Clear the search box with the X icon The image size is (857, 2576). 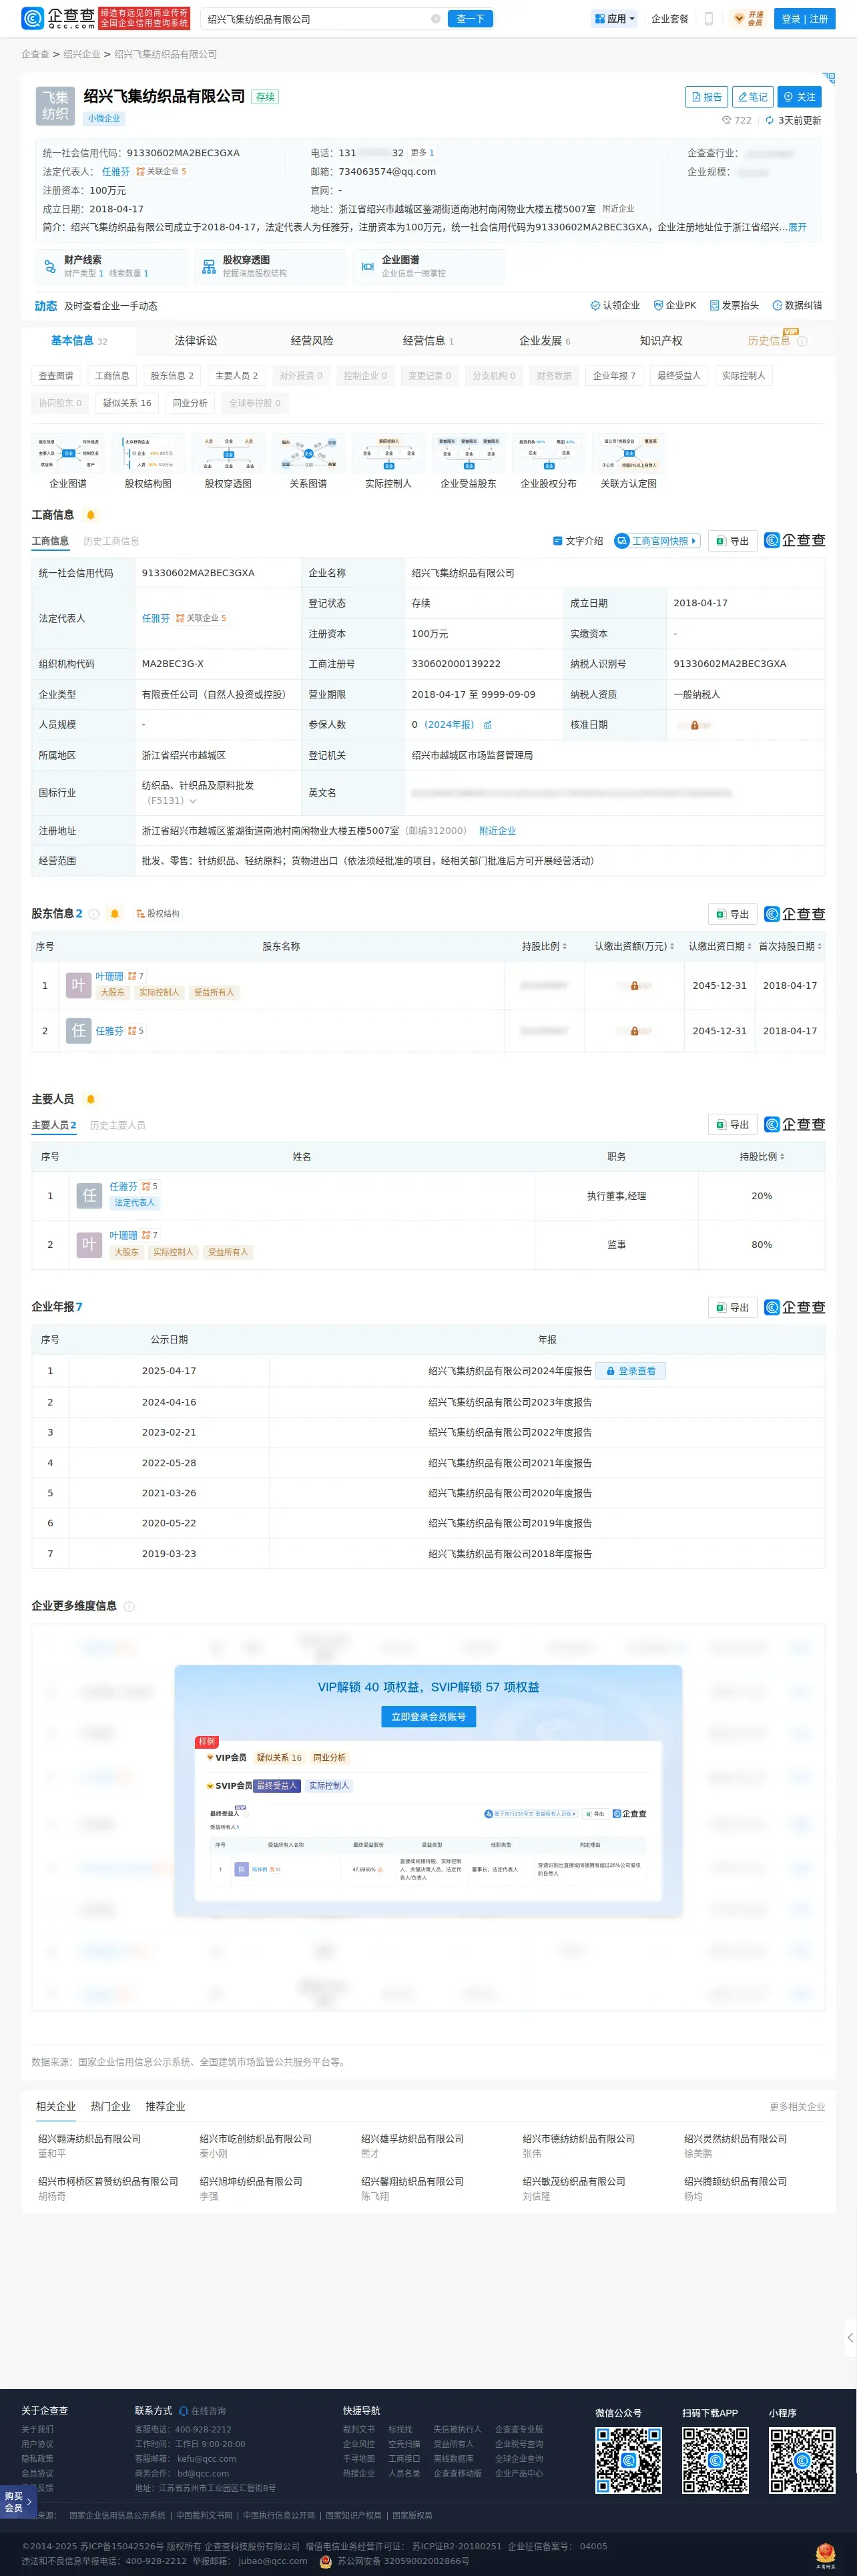pyautogui.click(x=435, y=19)
